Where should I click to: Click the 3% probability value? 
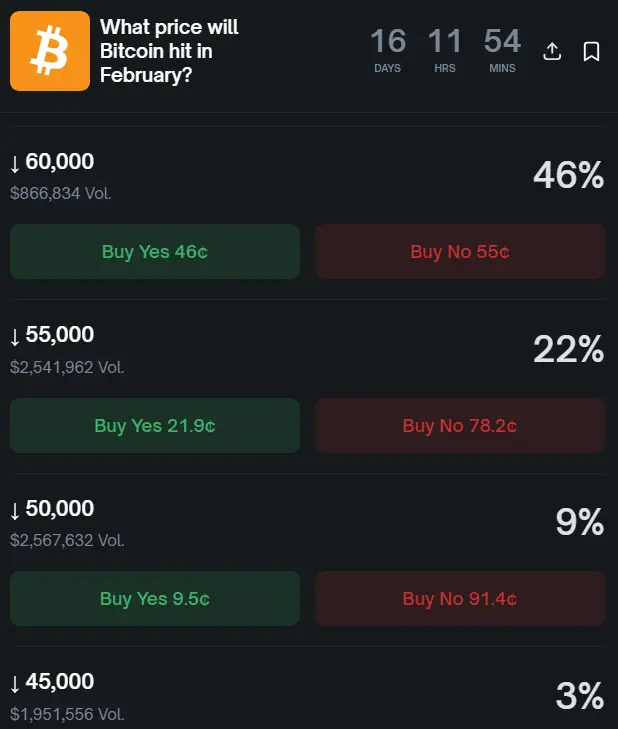point(579,696)
